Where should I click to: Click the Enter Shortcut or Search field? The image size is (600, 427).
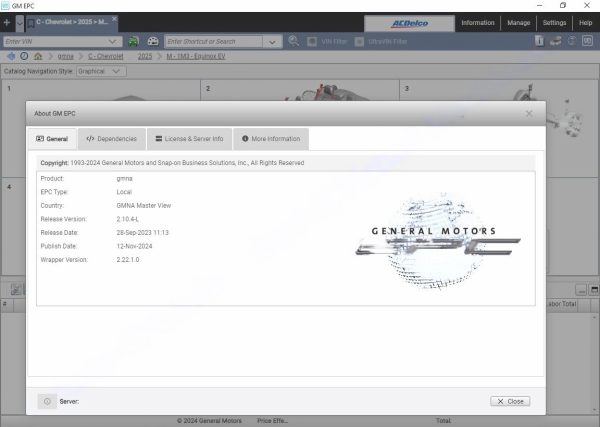(214, 42)
